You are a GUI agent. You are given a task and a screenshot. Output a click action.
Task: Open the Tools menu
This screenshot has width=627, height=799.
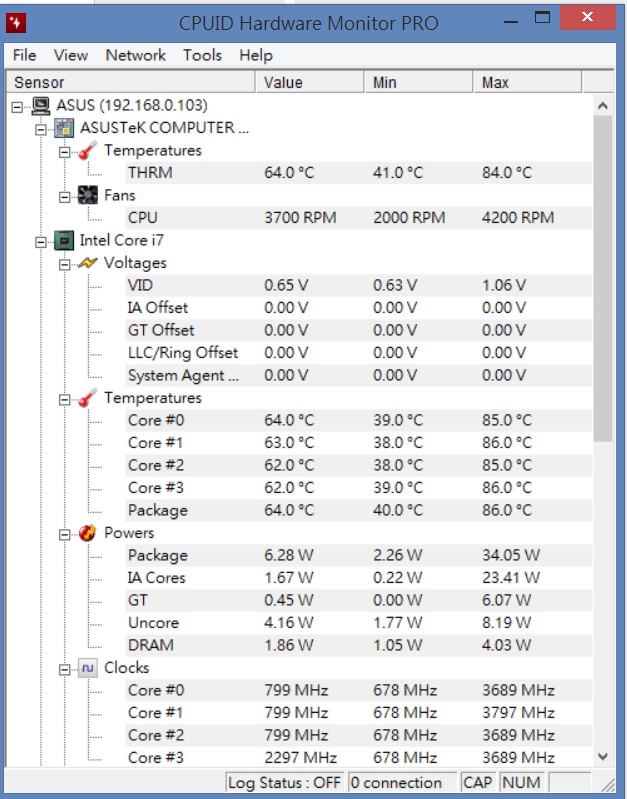[x=202, y=55]
